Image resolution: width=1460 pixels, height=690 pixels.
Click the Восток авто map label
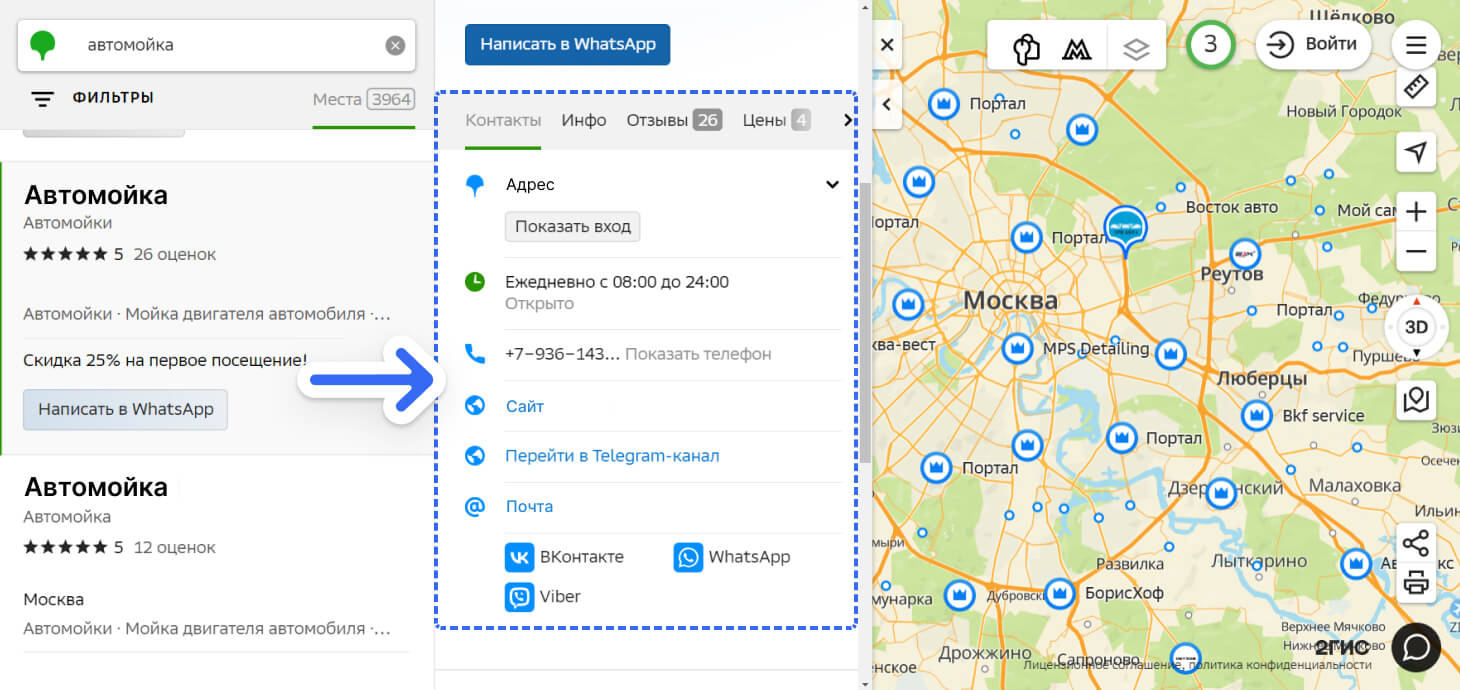[1232, 207]
